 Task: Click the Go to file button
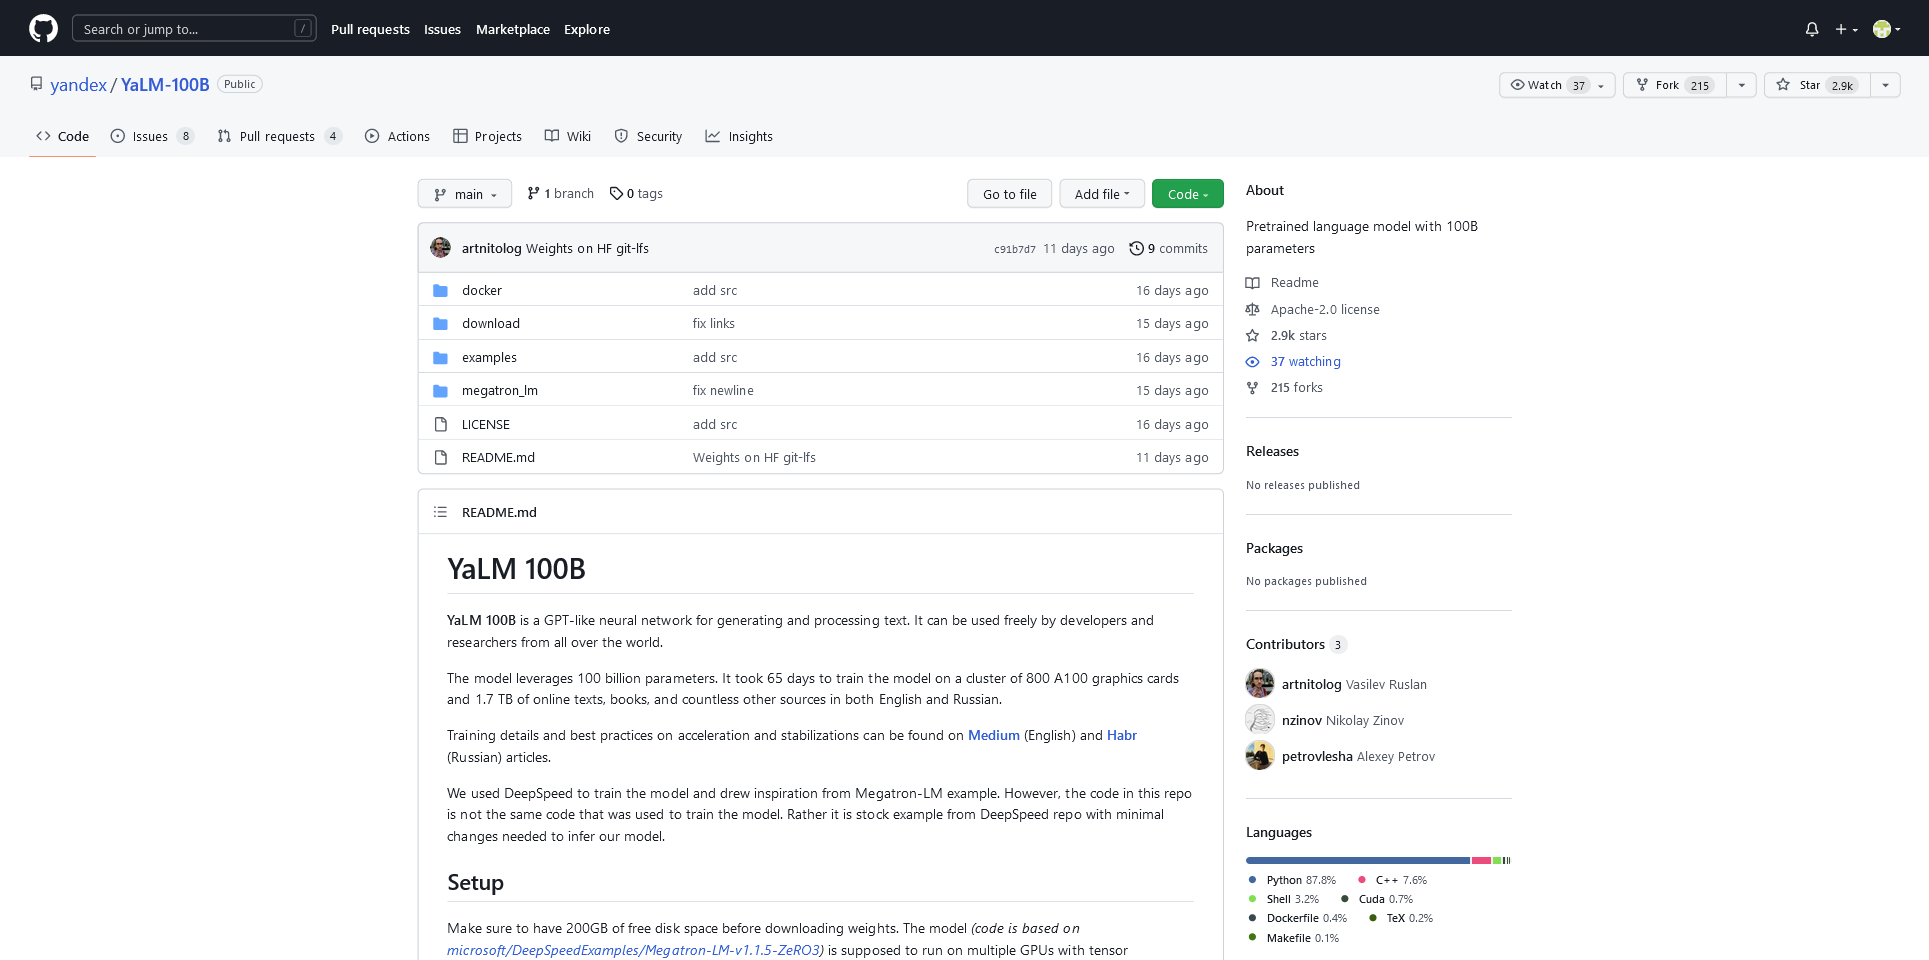tap(1009, 194)
